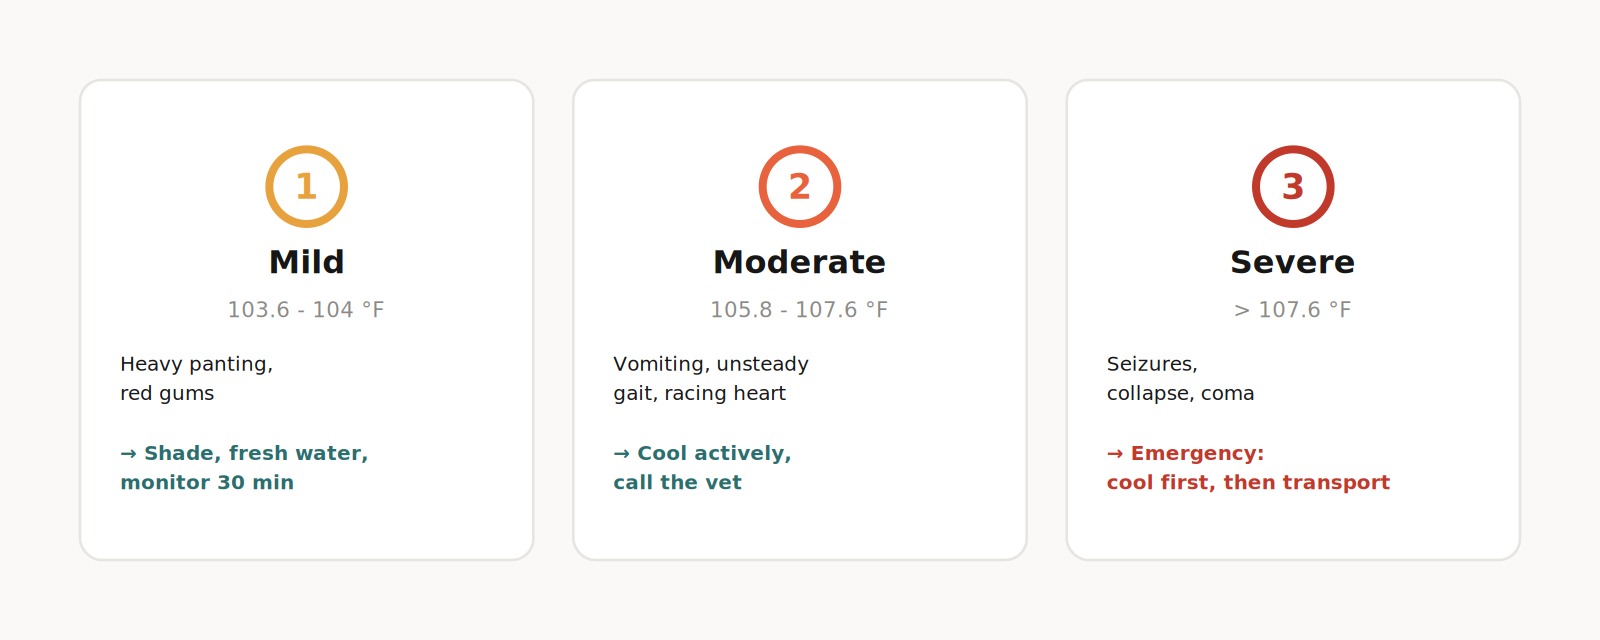Click the arrow before Shade, fresh water
This screenshot has height=640, width=1600.
coord(129,454)
